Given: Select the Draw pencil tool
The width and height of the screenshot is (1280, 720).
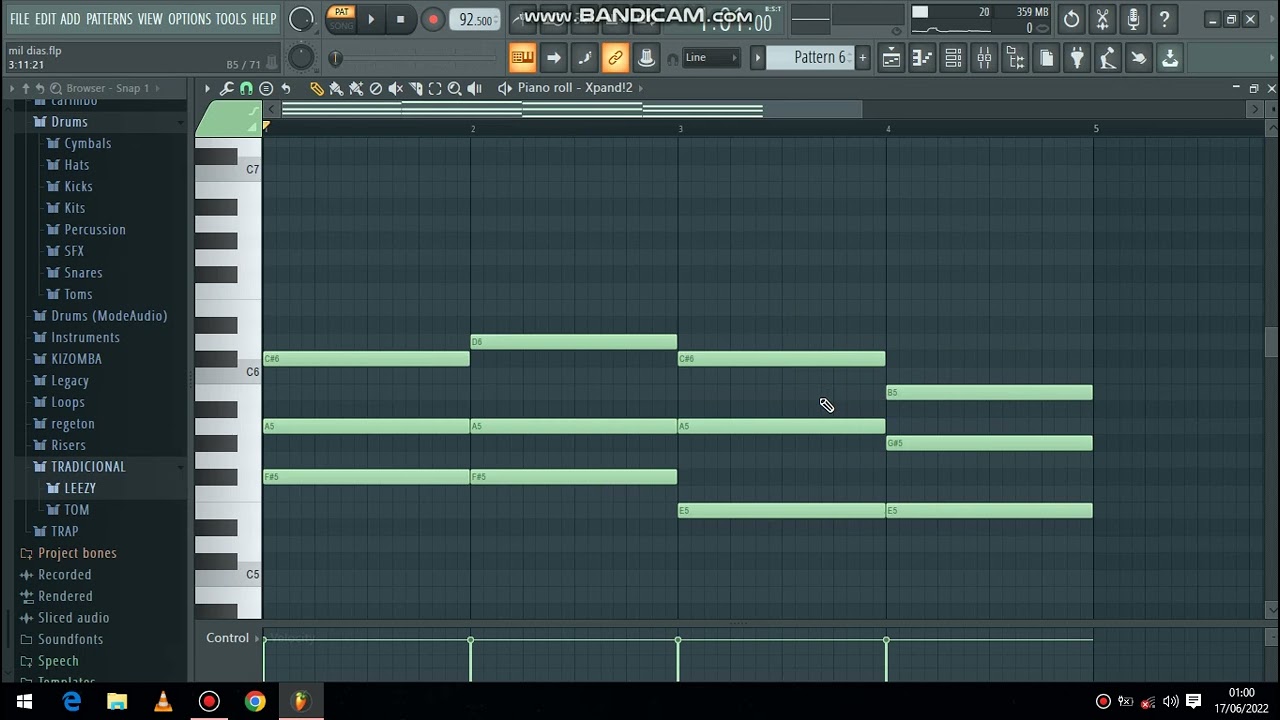Looking at the screenshot, I should click(x=316, y=88).
